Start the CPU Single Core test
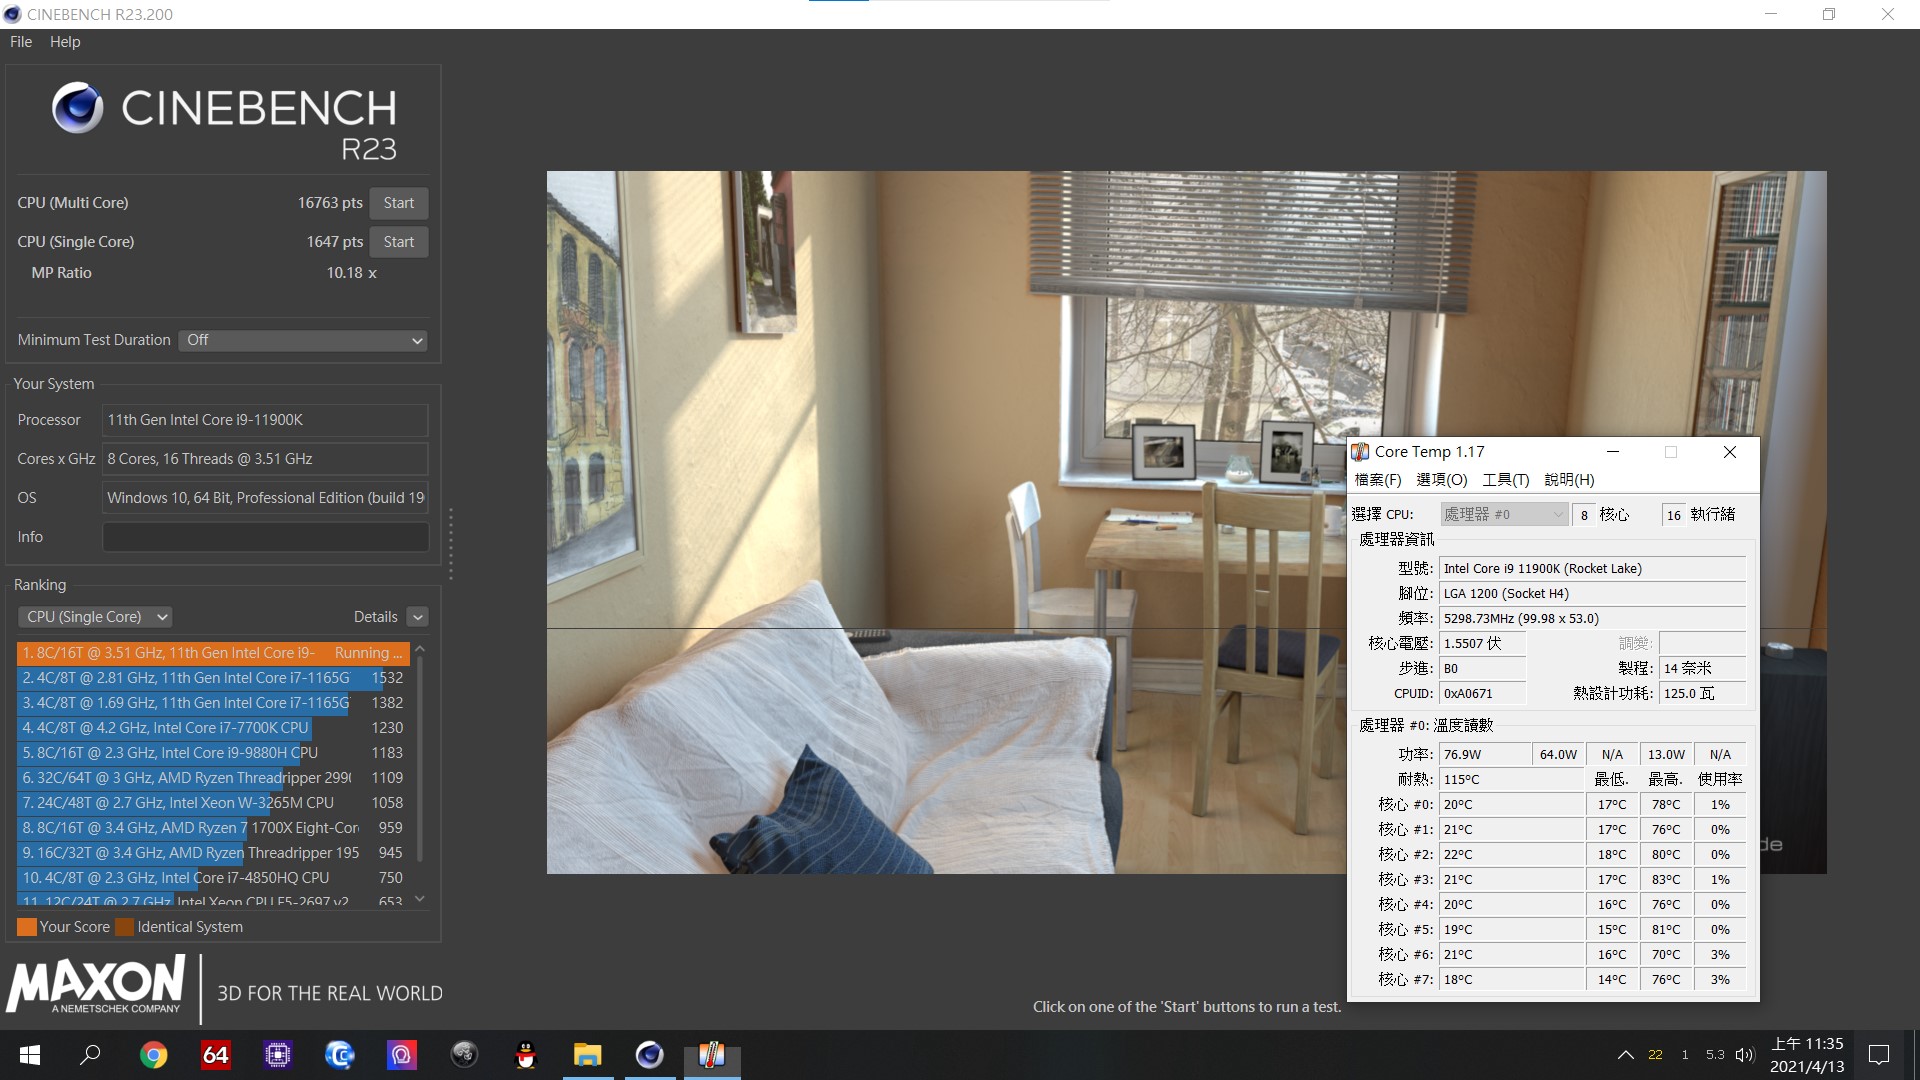Image resolution: width=1920 pixels, height=1080 pixels. point(398,242)
